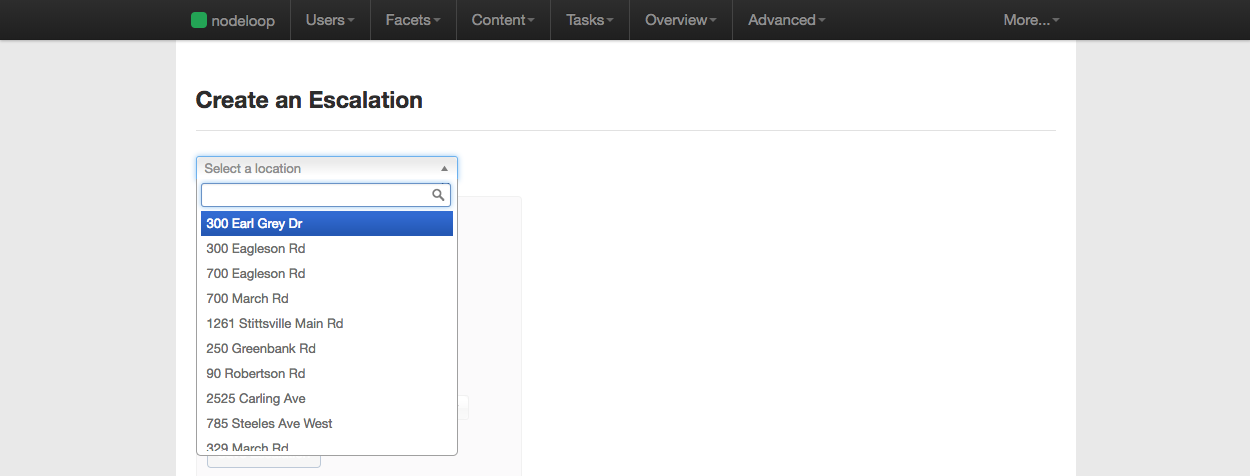Select 300 Earl Grey Dr option

click(327, 224)
